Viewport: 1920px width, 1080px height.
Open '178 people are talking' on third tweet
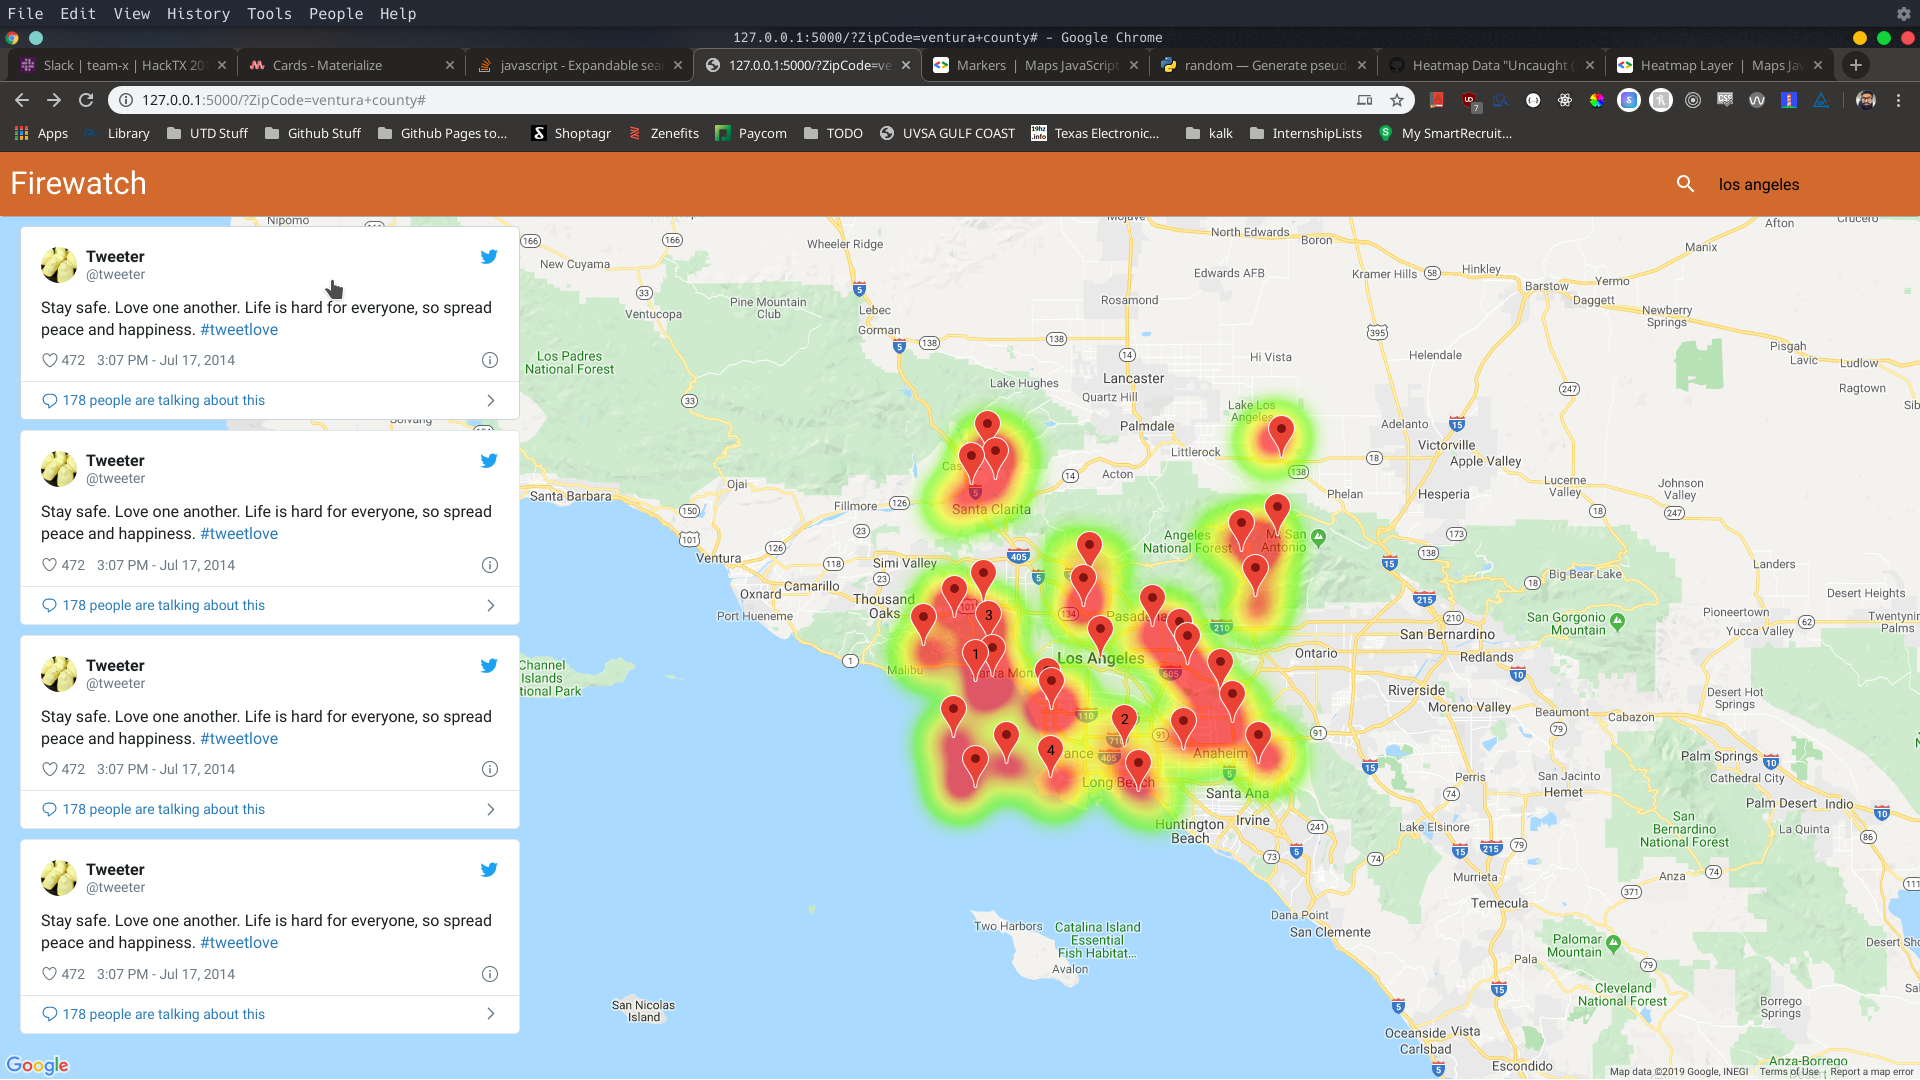[x=163, y=809]
